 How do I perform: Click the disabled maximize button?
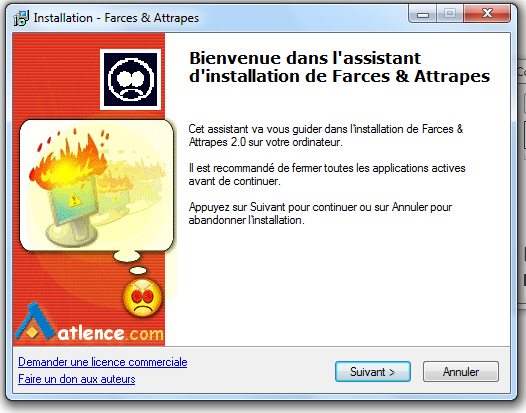pyautogui.click(x=450, y=14)
